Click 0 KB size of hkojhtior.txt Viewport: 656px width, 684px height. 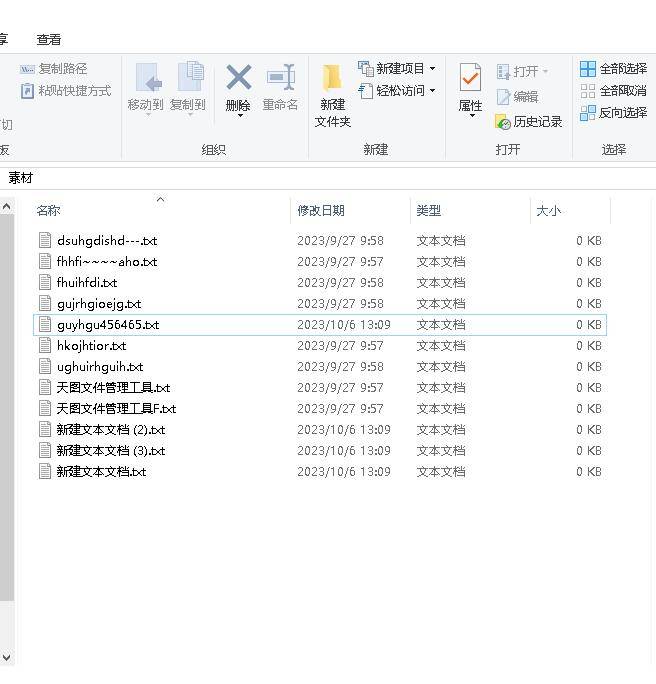coord(589,345)
